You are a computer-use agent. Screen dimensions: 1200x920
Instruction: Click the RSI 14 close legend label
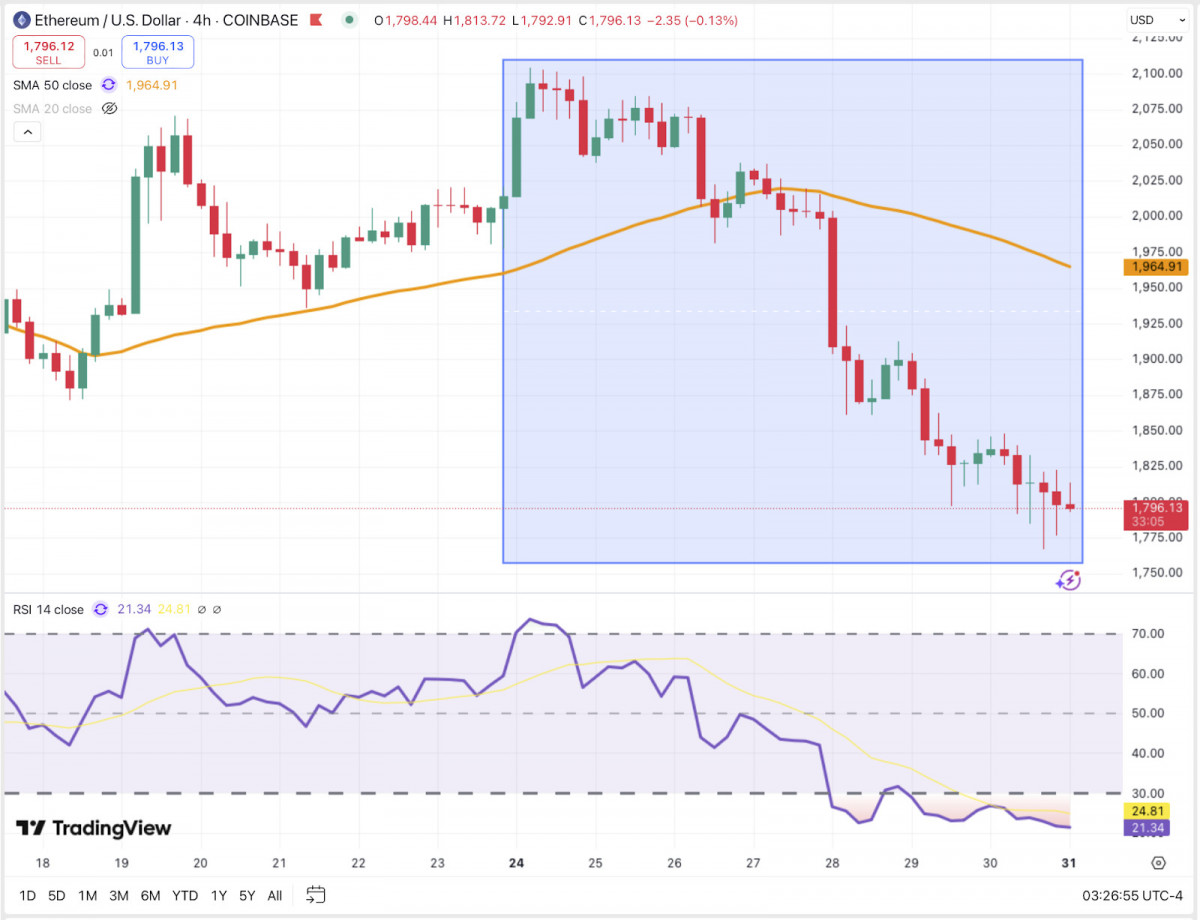coord(48,609)
